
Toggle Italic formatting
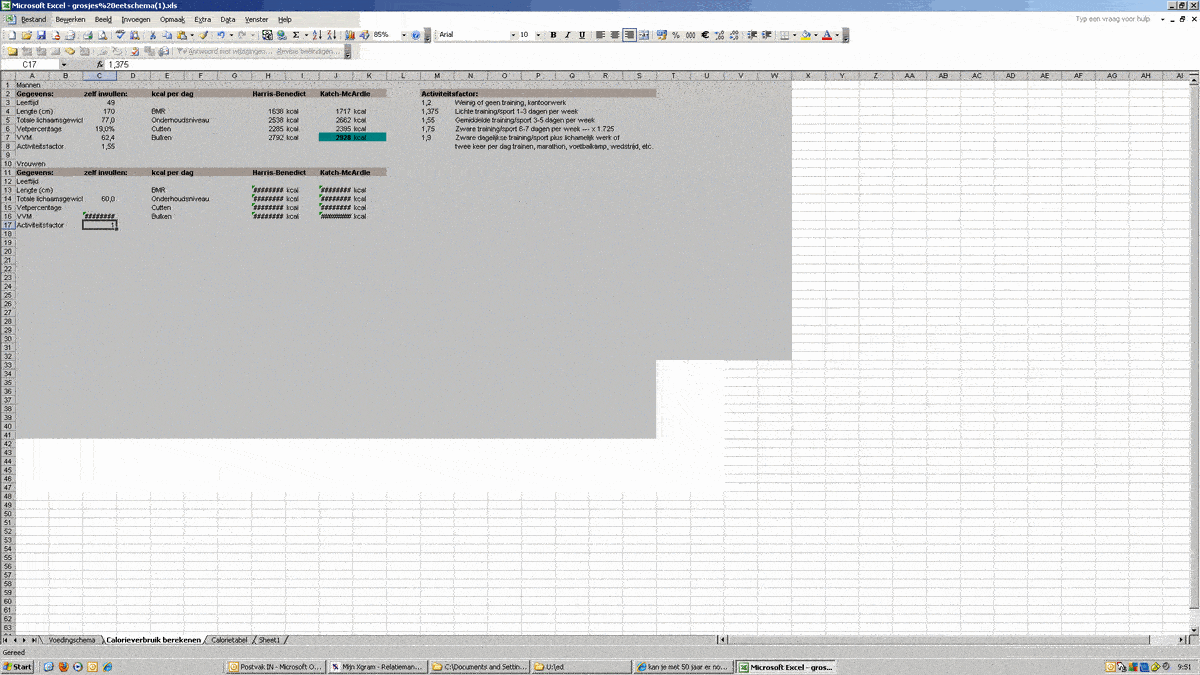(568, 35)
